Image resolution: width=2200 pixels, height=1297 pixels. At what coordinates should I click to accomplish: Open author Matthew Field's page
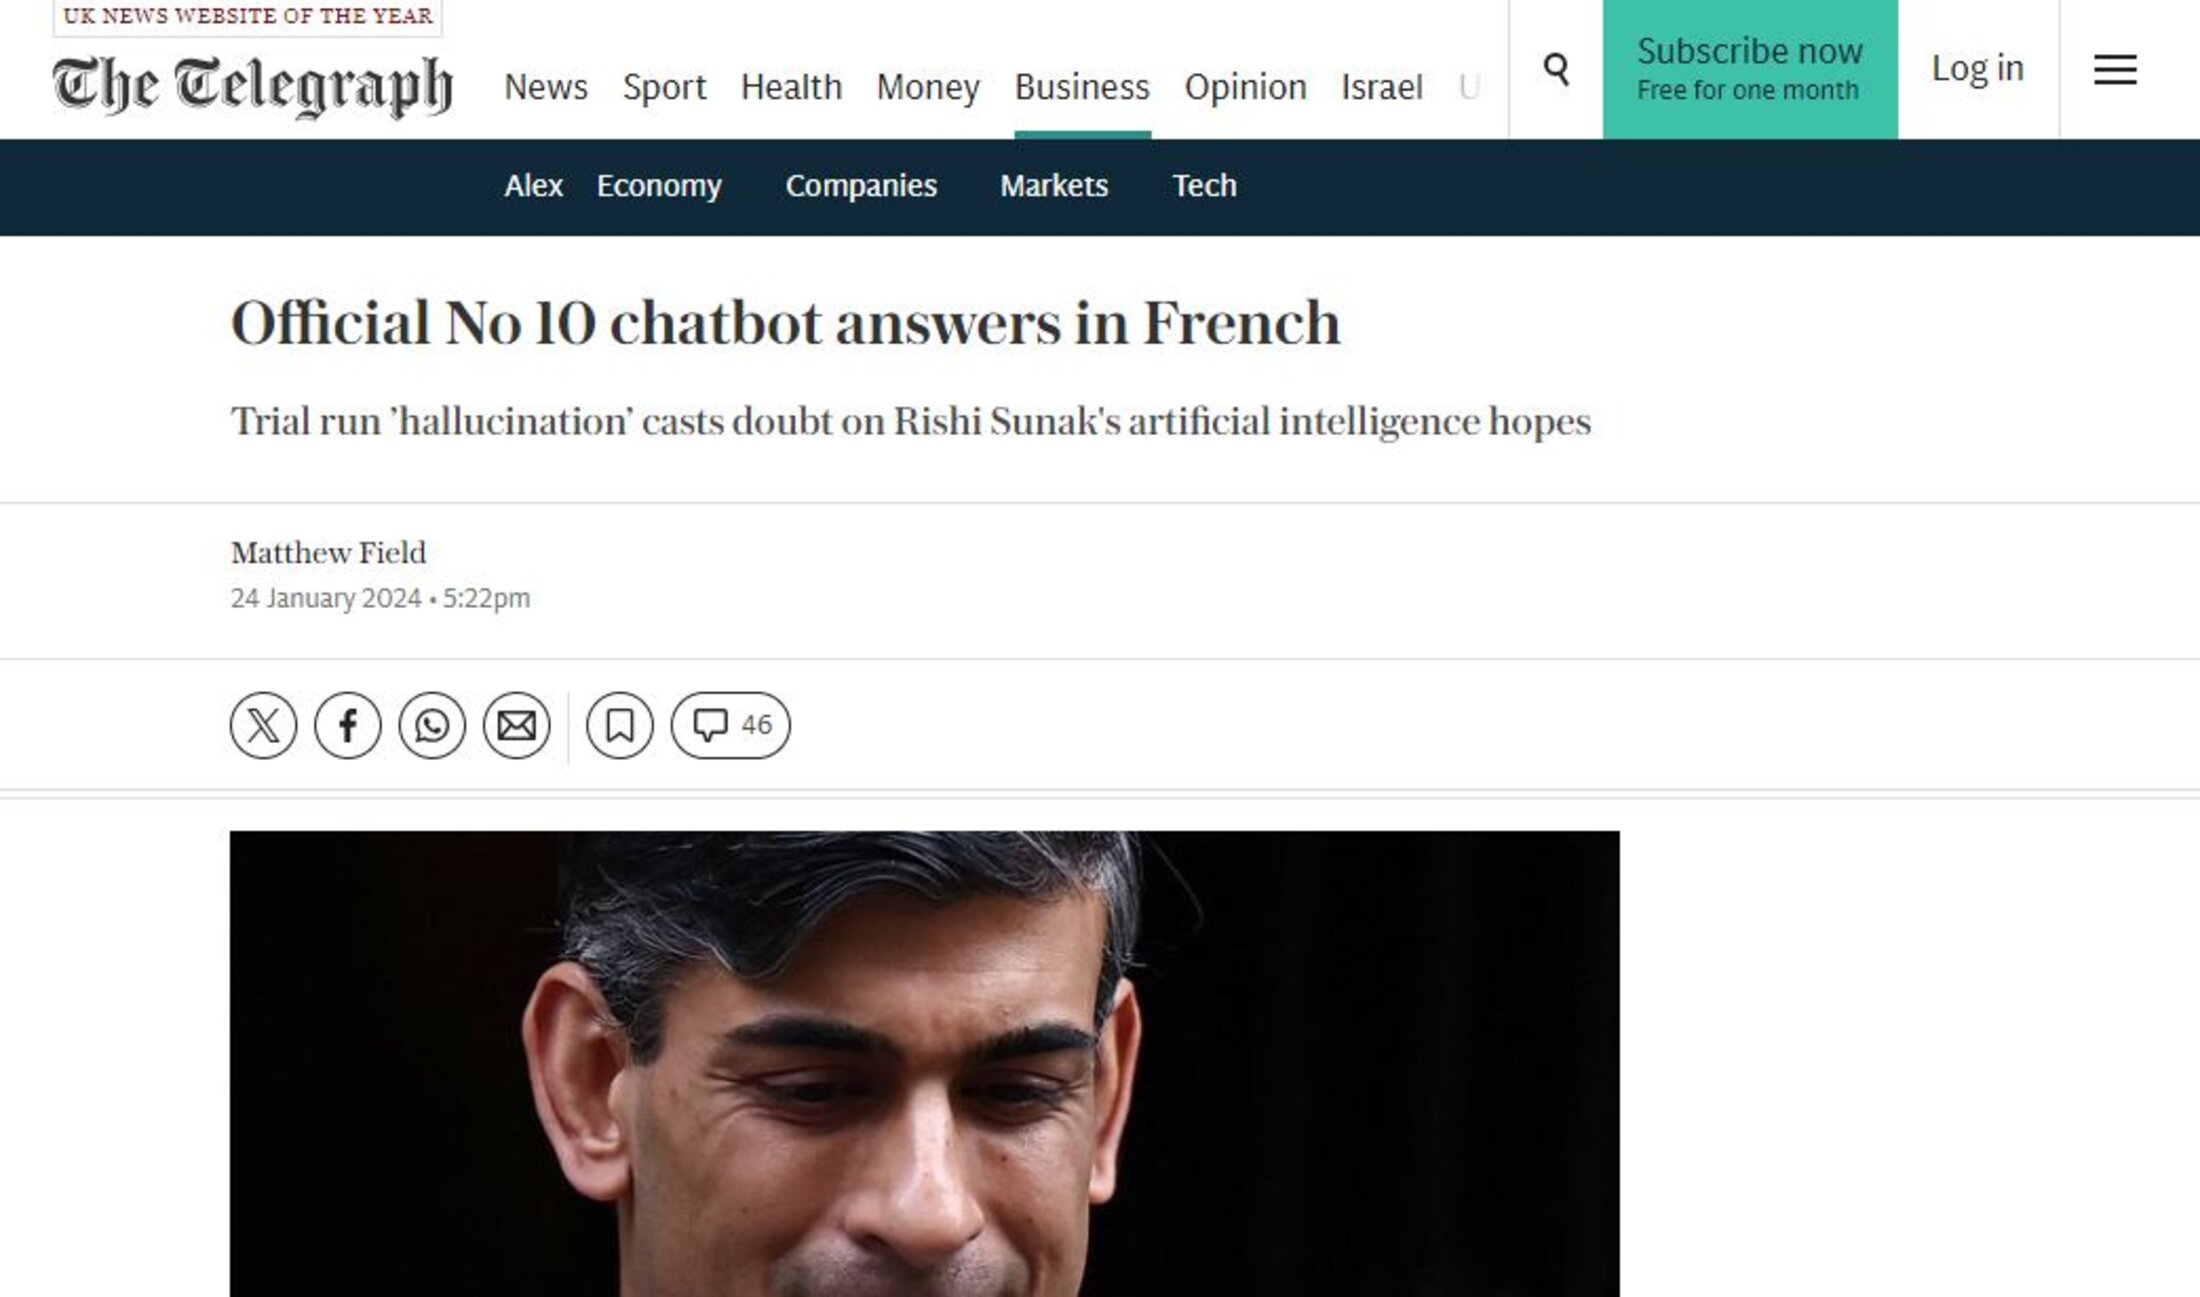328,553
